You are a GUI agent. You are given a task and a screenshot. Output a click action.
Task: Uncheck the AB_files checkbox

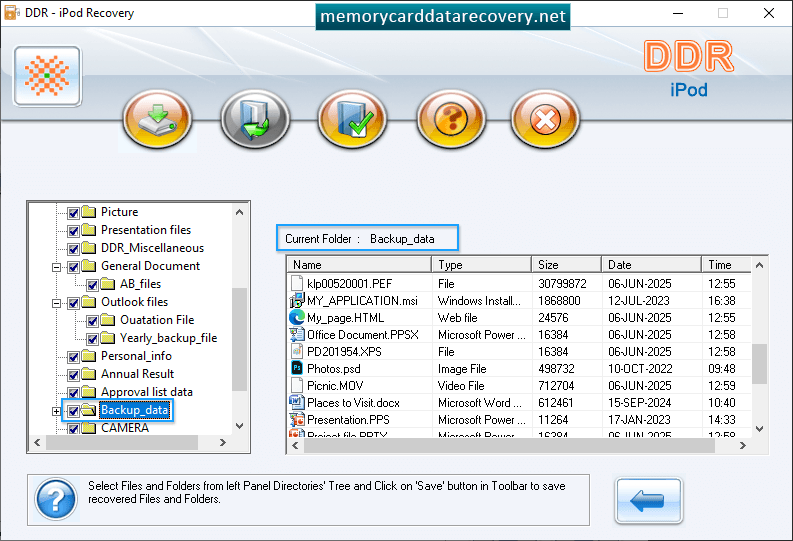point(92,285)
